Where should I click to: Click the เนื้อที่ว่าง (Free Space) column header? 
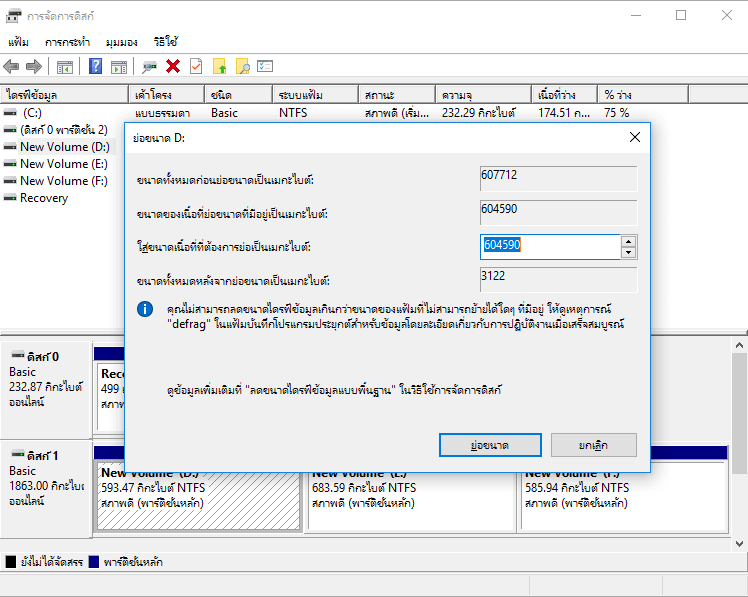click(565, 94)
